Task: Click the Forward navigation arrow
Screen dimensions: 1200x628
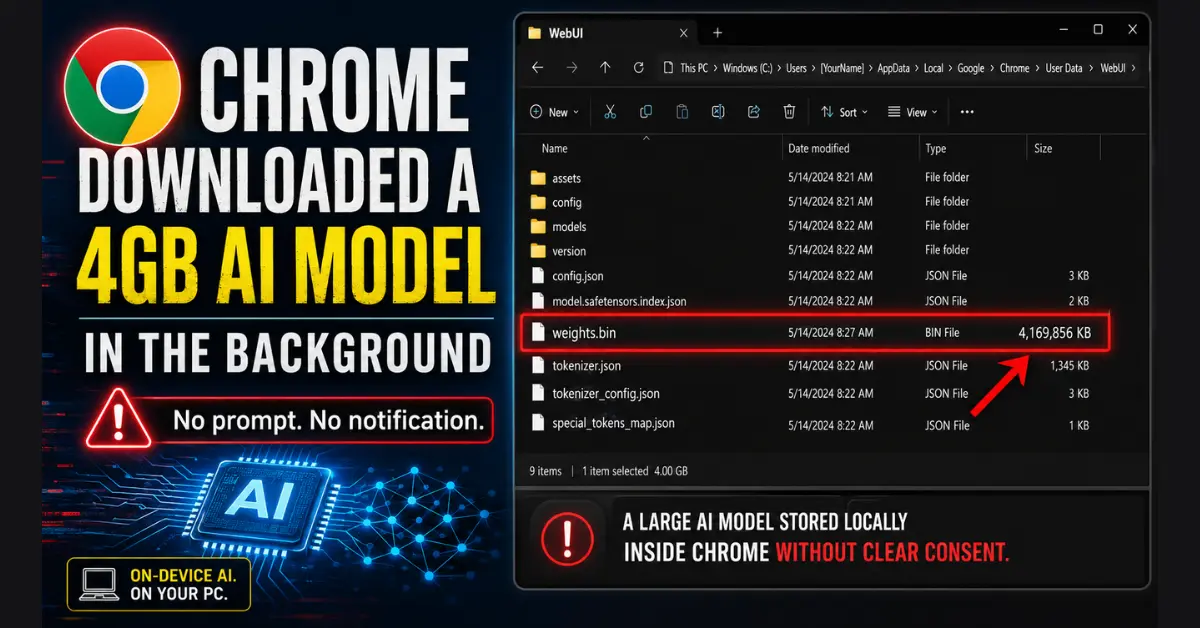Action: [572, 68]
